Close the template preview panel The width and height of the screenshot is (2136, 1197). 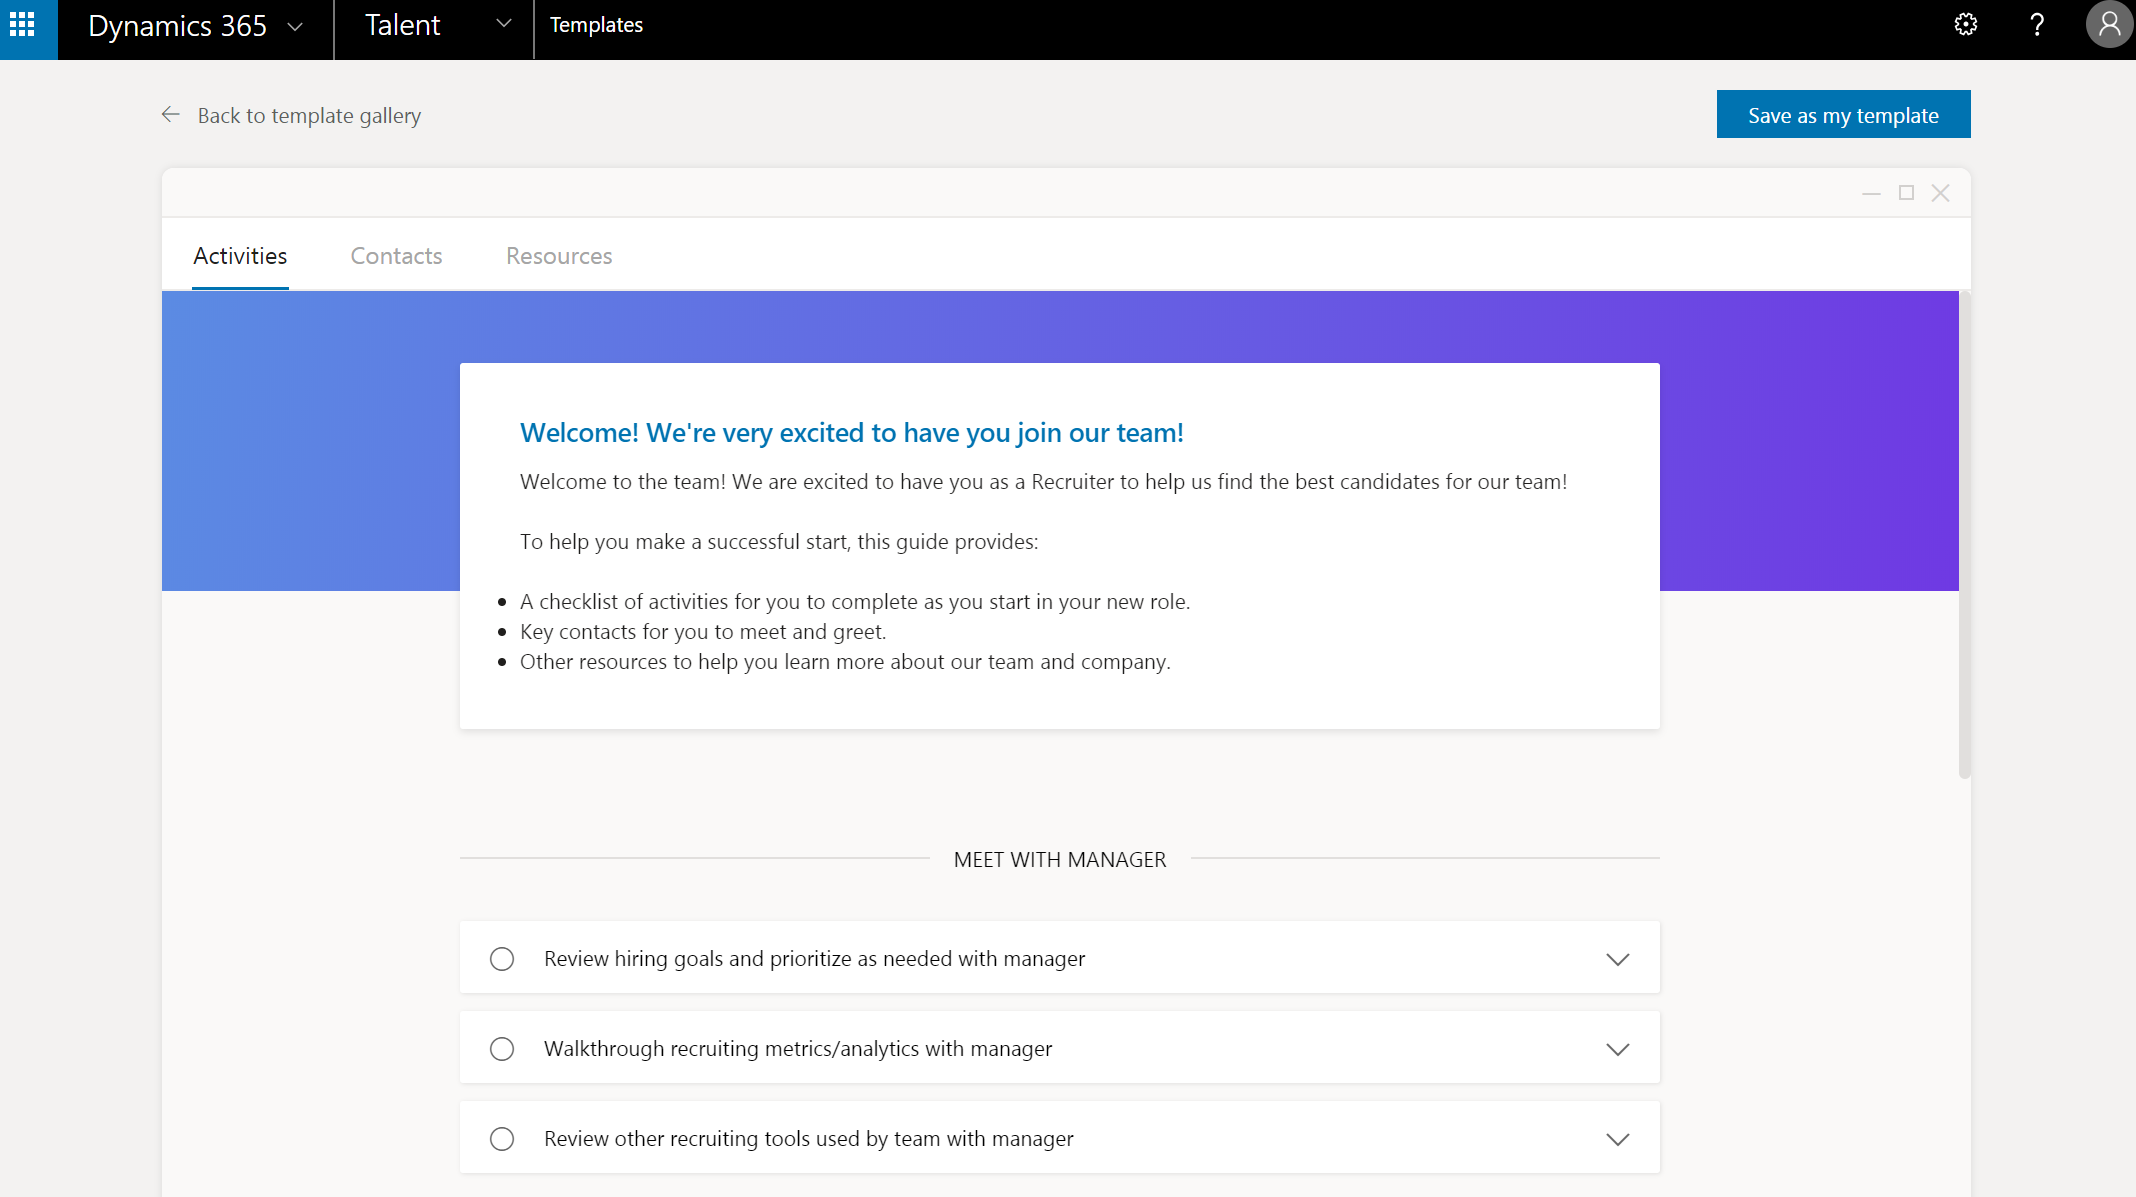coord(1940,193)
